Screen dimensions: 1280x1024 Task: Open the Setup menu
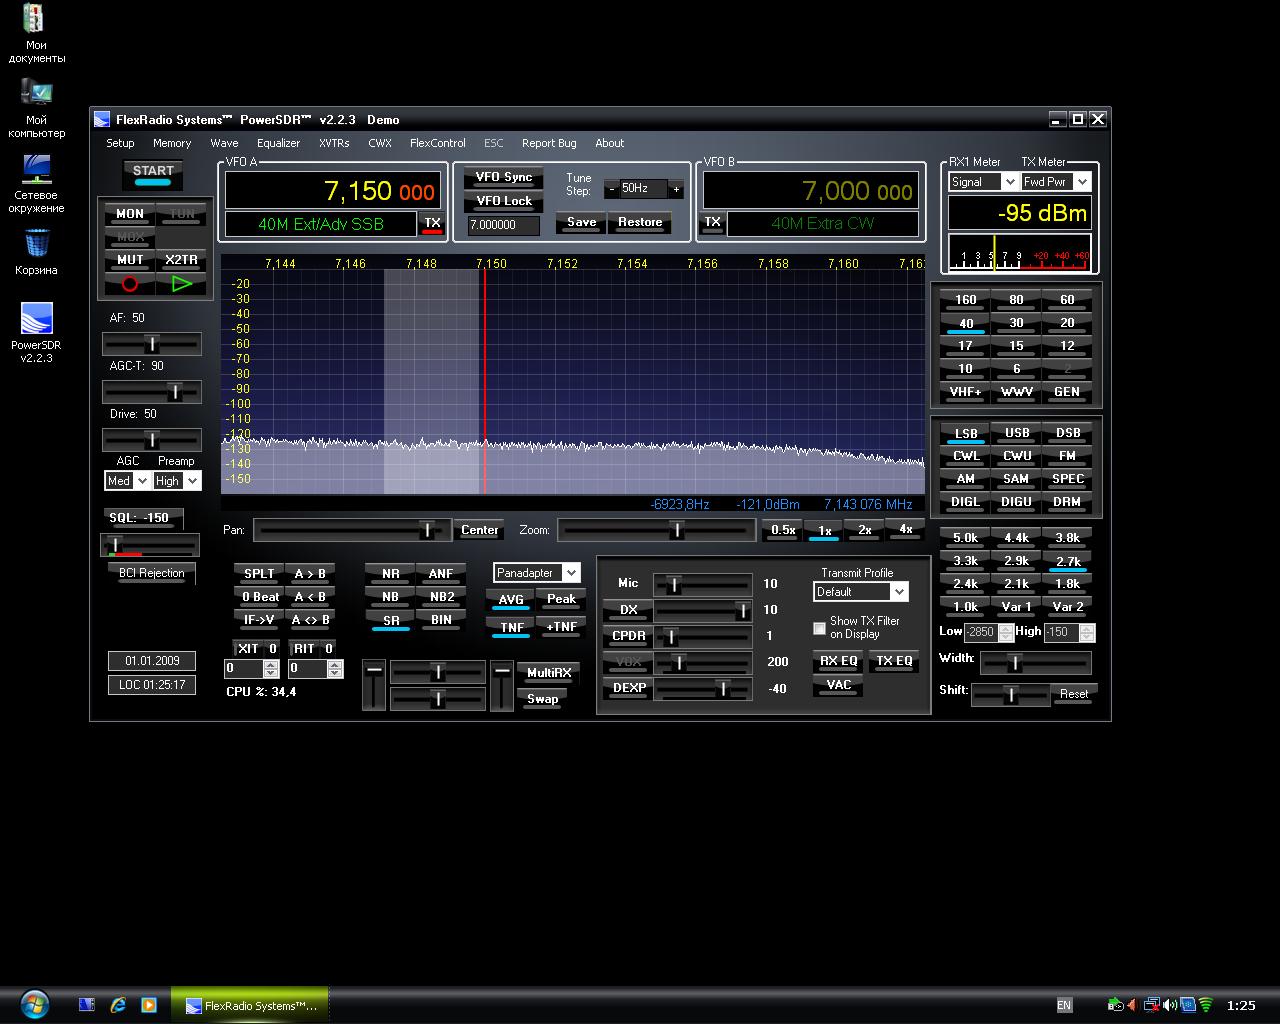pyautogui.click(x=120, y=143)
